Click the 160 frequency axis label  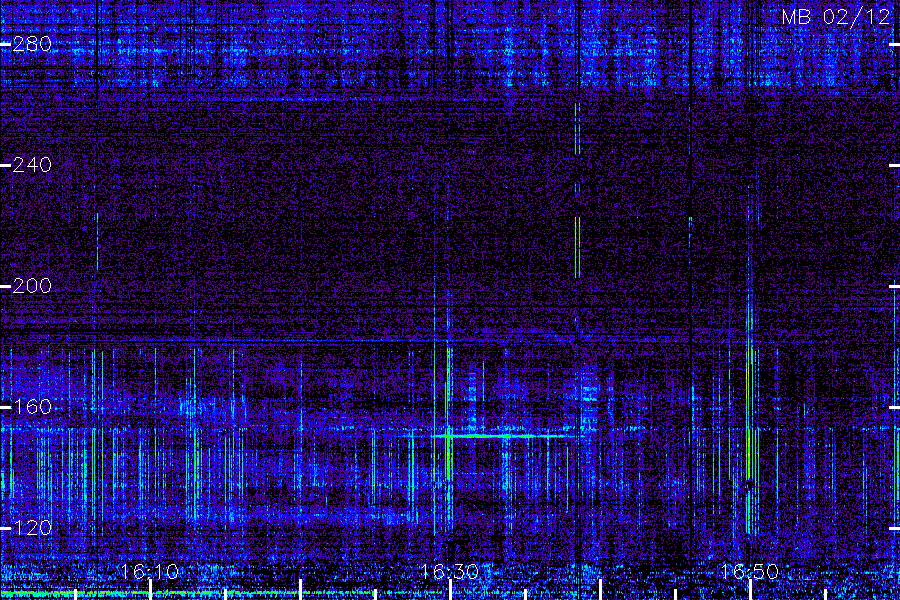[x=32, y=407]
